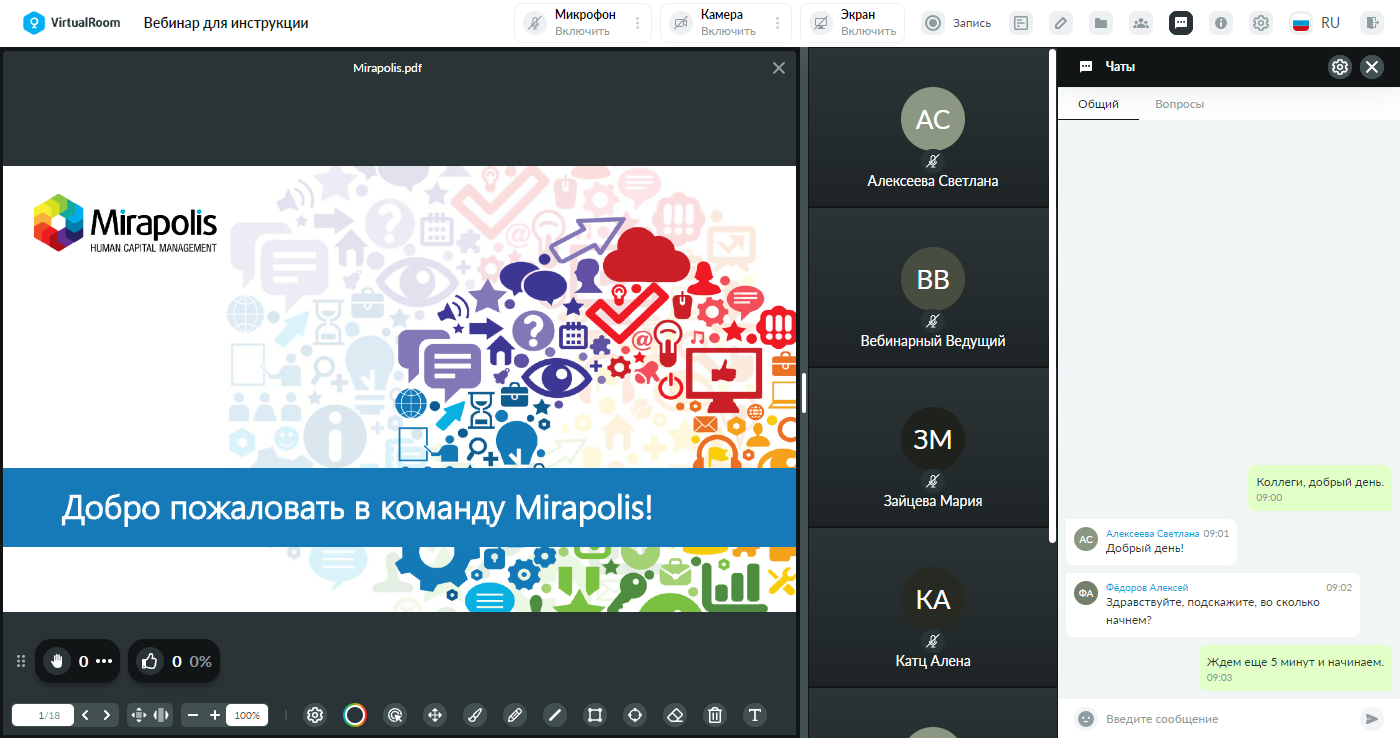Go to next PDF page

pyautogui.click(x=107, y=715)
